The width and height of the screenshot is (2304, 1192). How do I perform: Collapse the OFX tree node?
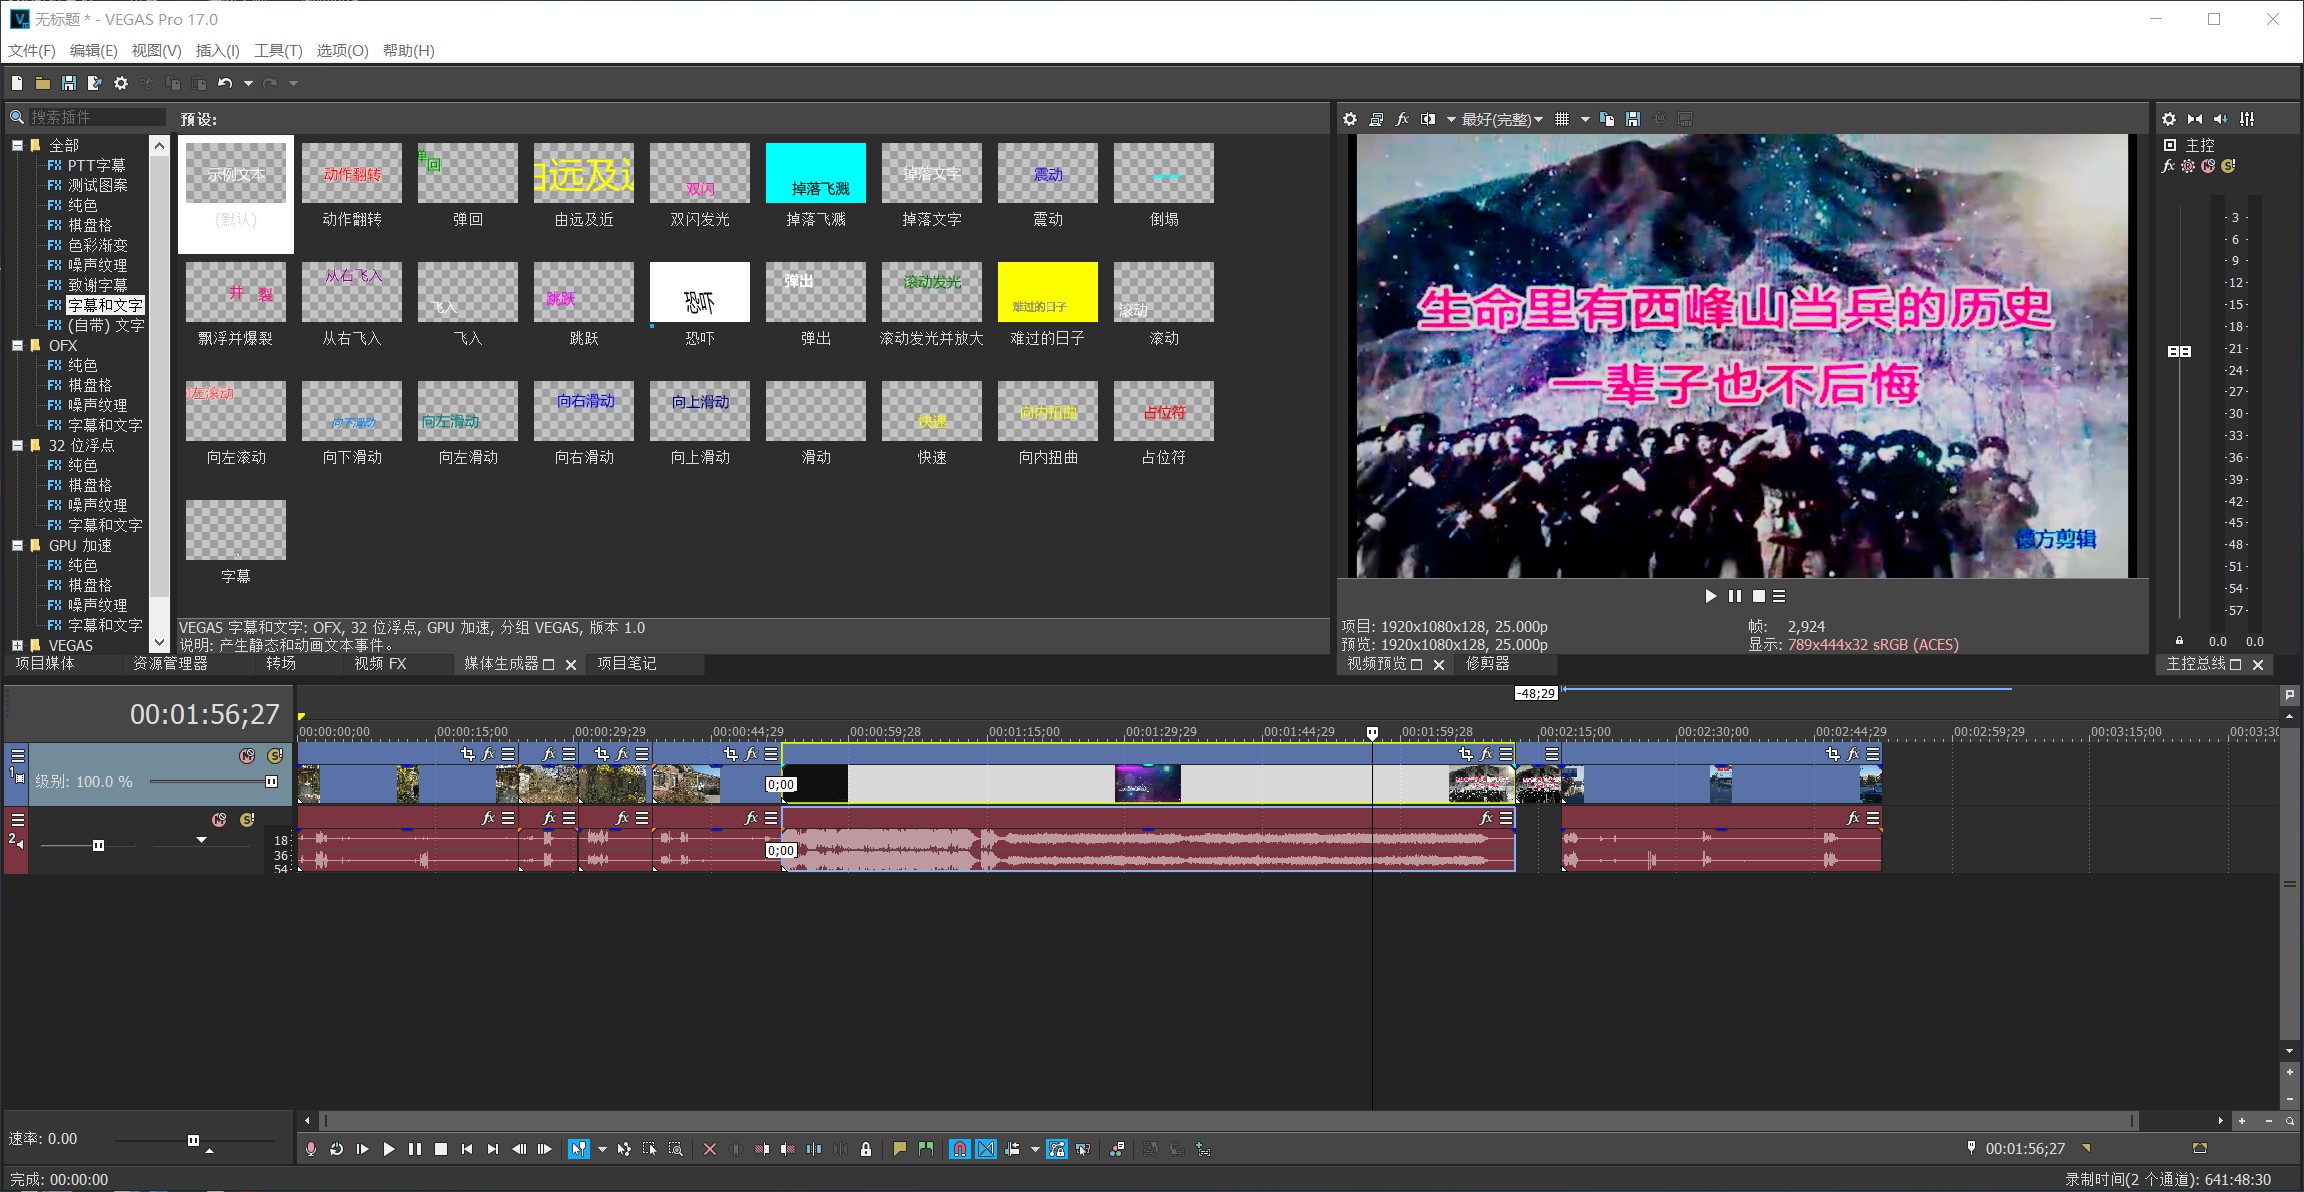tap(17, 345)
